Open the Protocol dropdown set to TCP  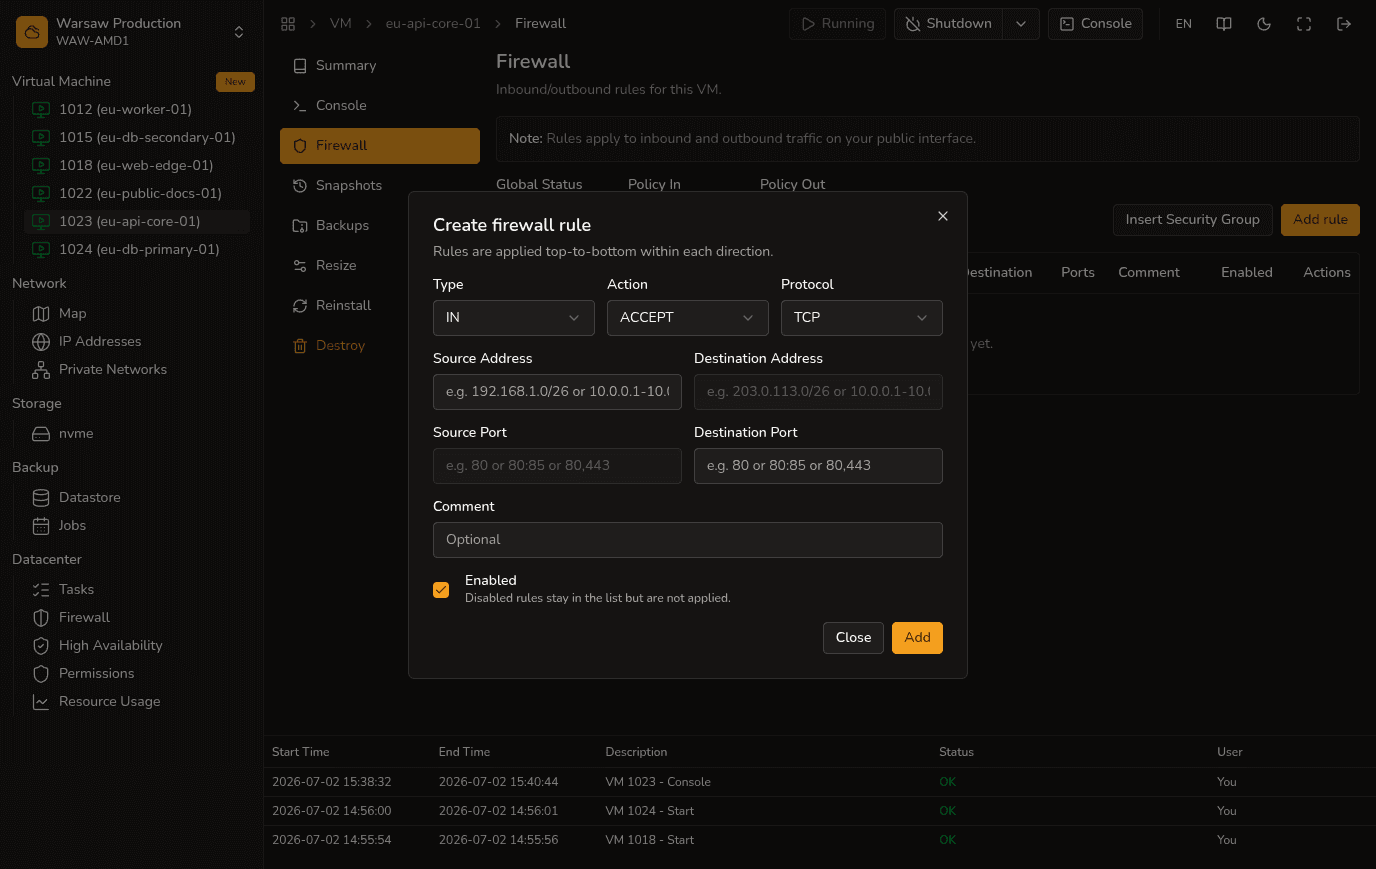(862, 317)
